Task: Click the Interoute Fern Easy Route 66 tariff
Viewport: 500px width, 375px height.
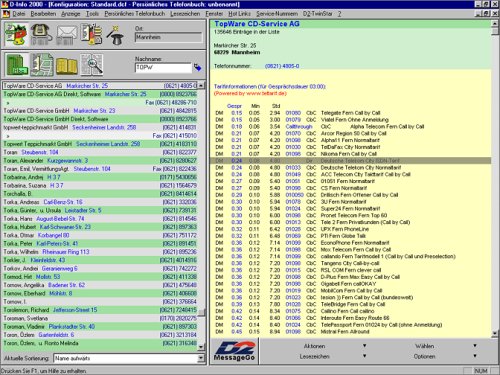Action: click(x=355, y=318)
